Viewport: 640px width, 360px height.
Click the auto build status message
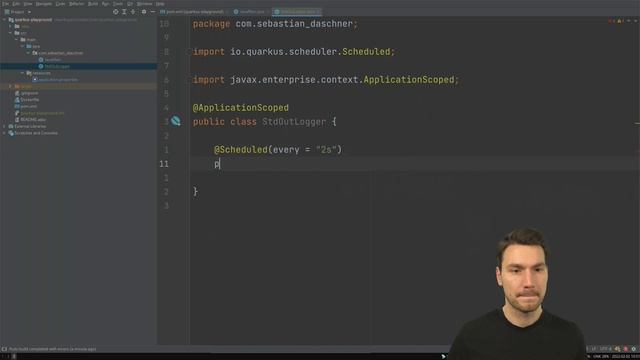pos(53,349)
